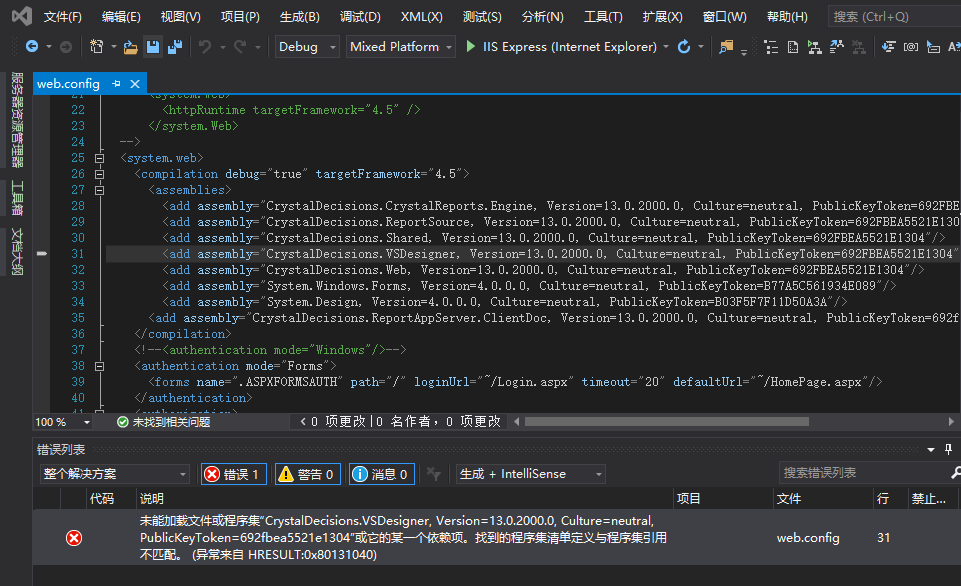Click the open file folder icon

[131, 47]
